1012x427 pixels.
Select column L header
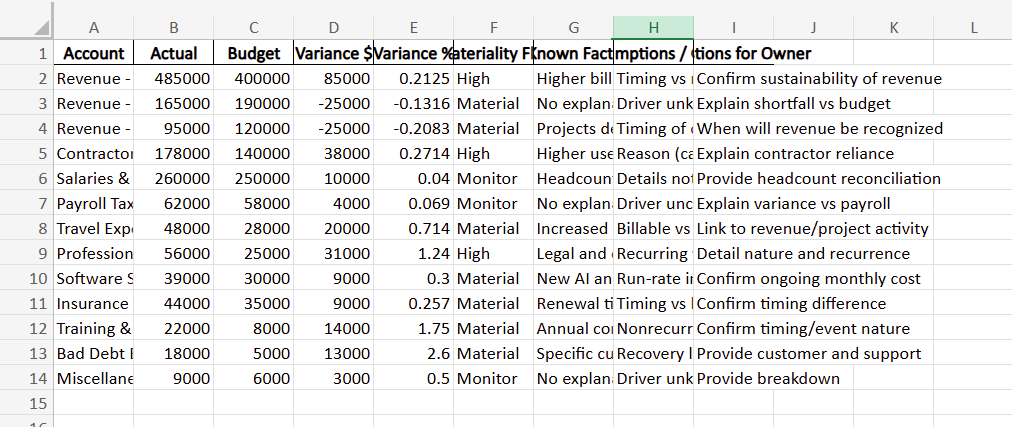tap(973, 28)
